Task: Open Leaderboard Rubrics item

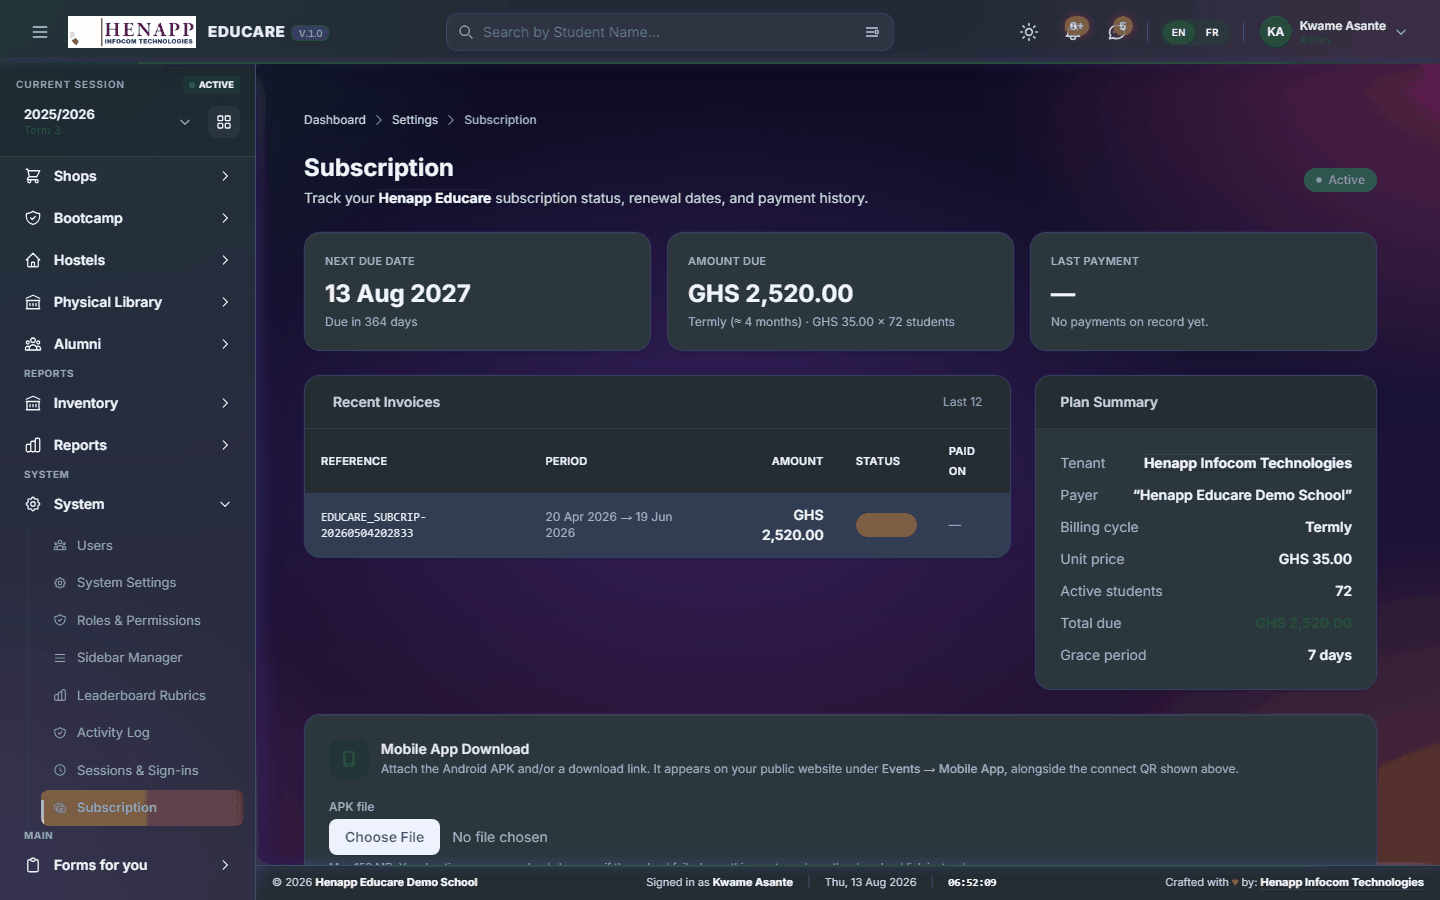Action: click(141, 695)
